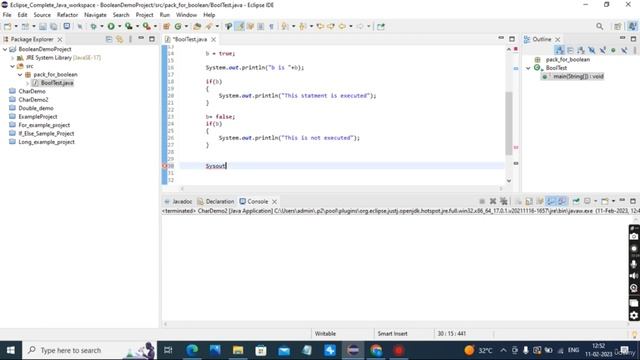This screenshot has width=640, height=360.
Task: Click the Open Perspective icon
Action: (618, 27)
